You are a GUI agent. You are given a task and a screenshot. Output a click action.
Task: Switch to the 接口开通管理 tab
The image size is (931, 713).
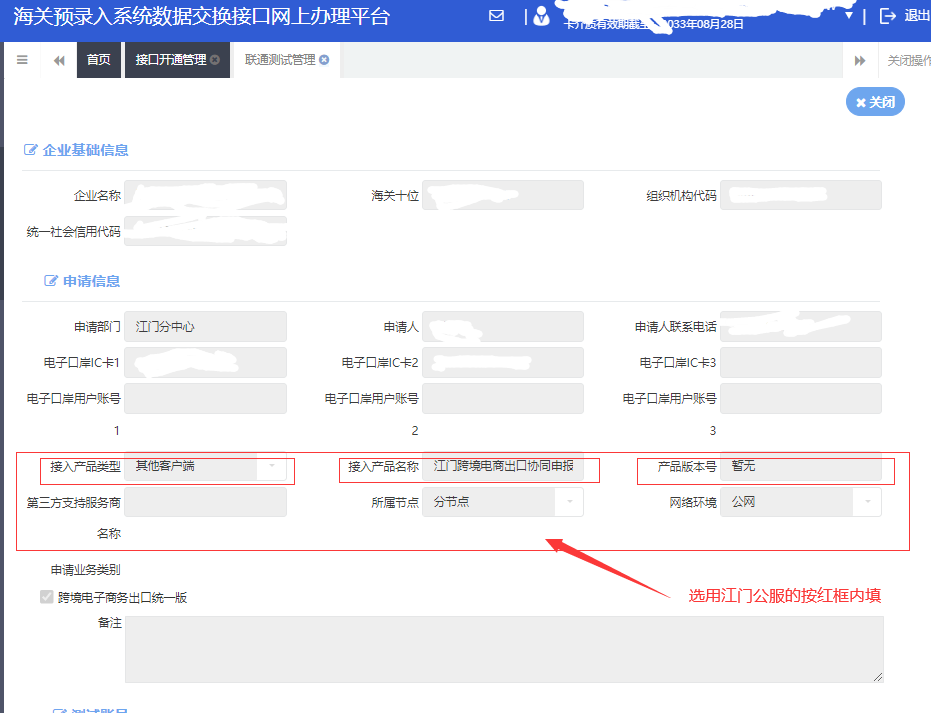click(171, 60)
